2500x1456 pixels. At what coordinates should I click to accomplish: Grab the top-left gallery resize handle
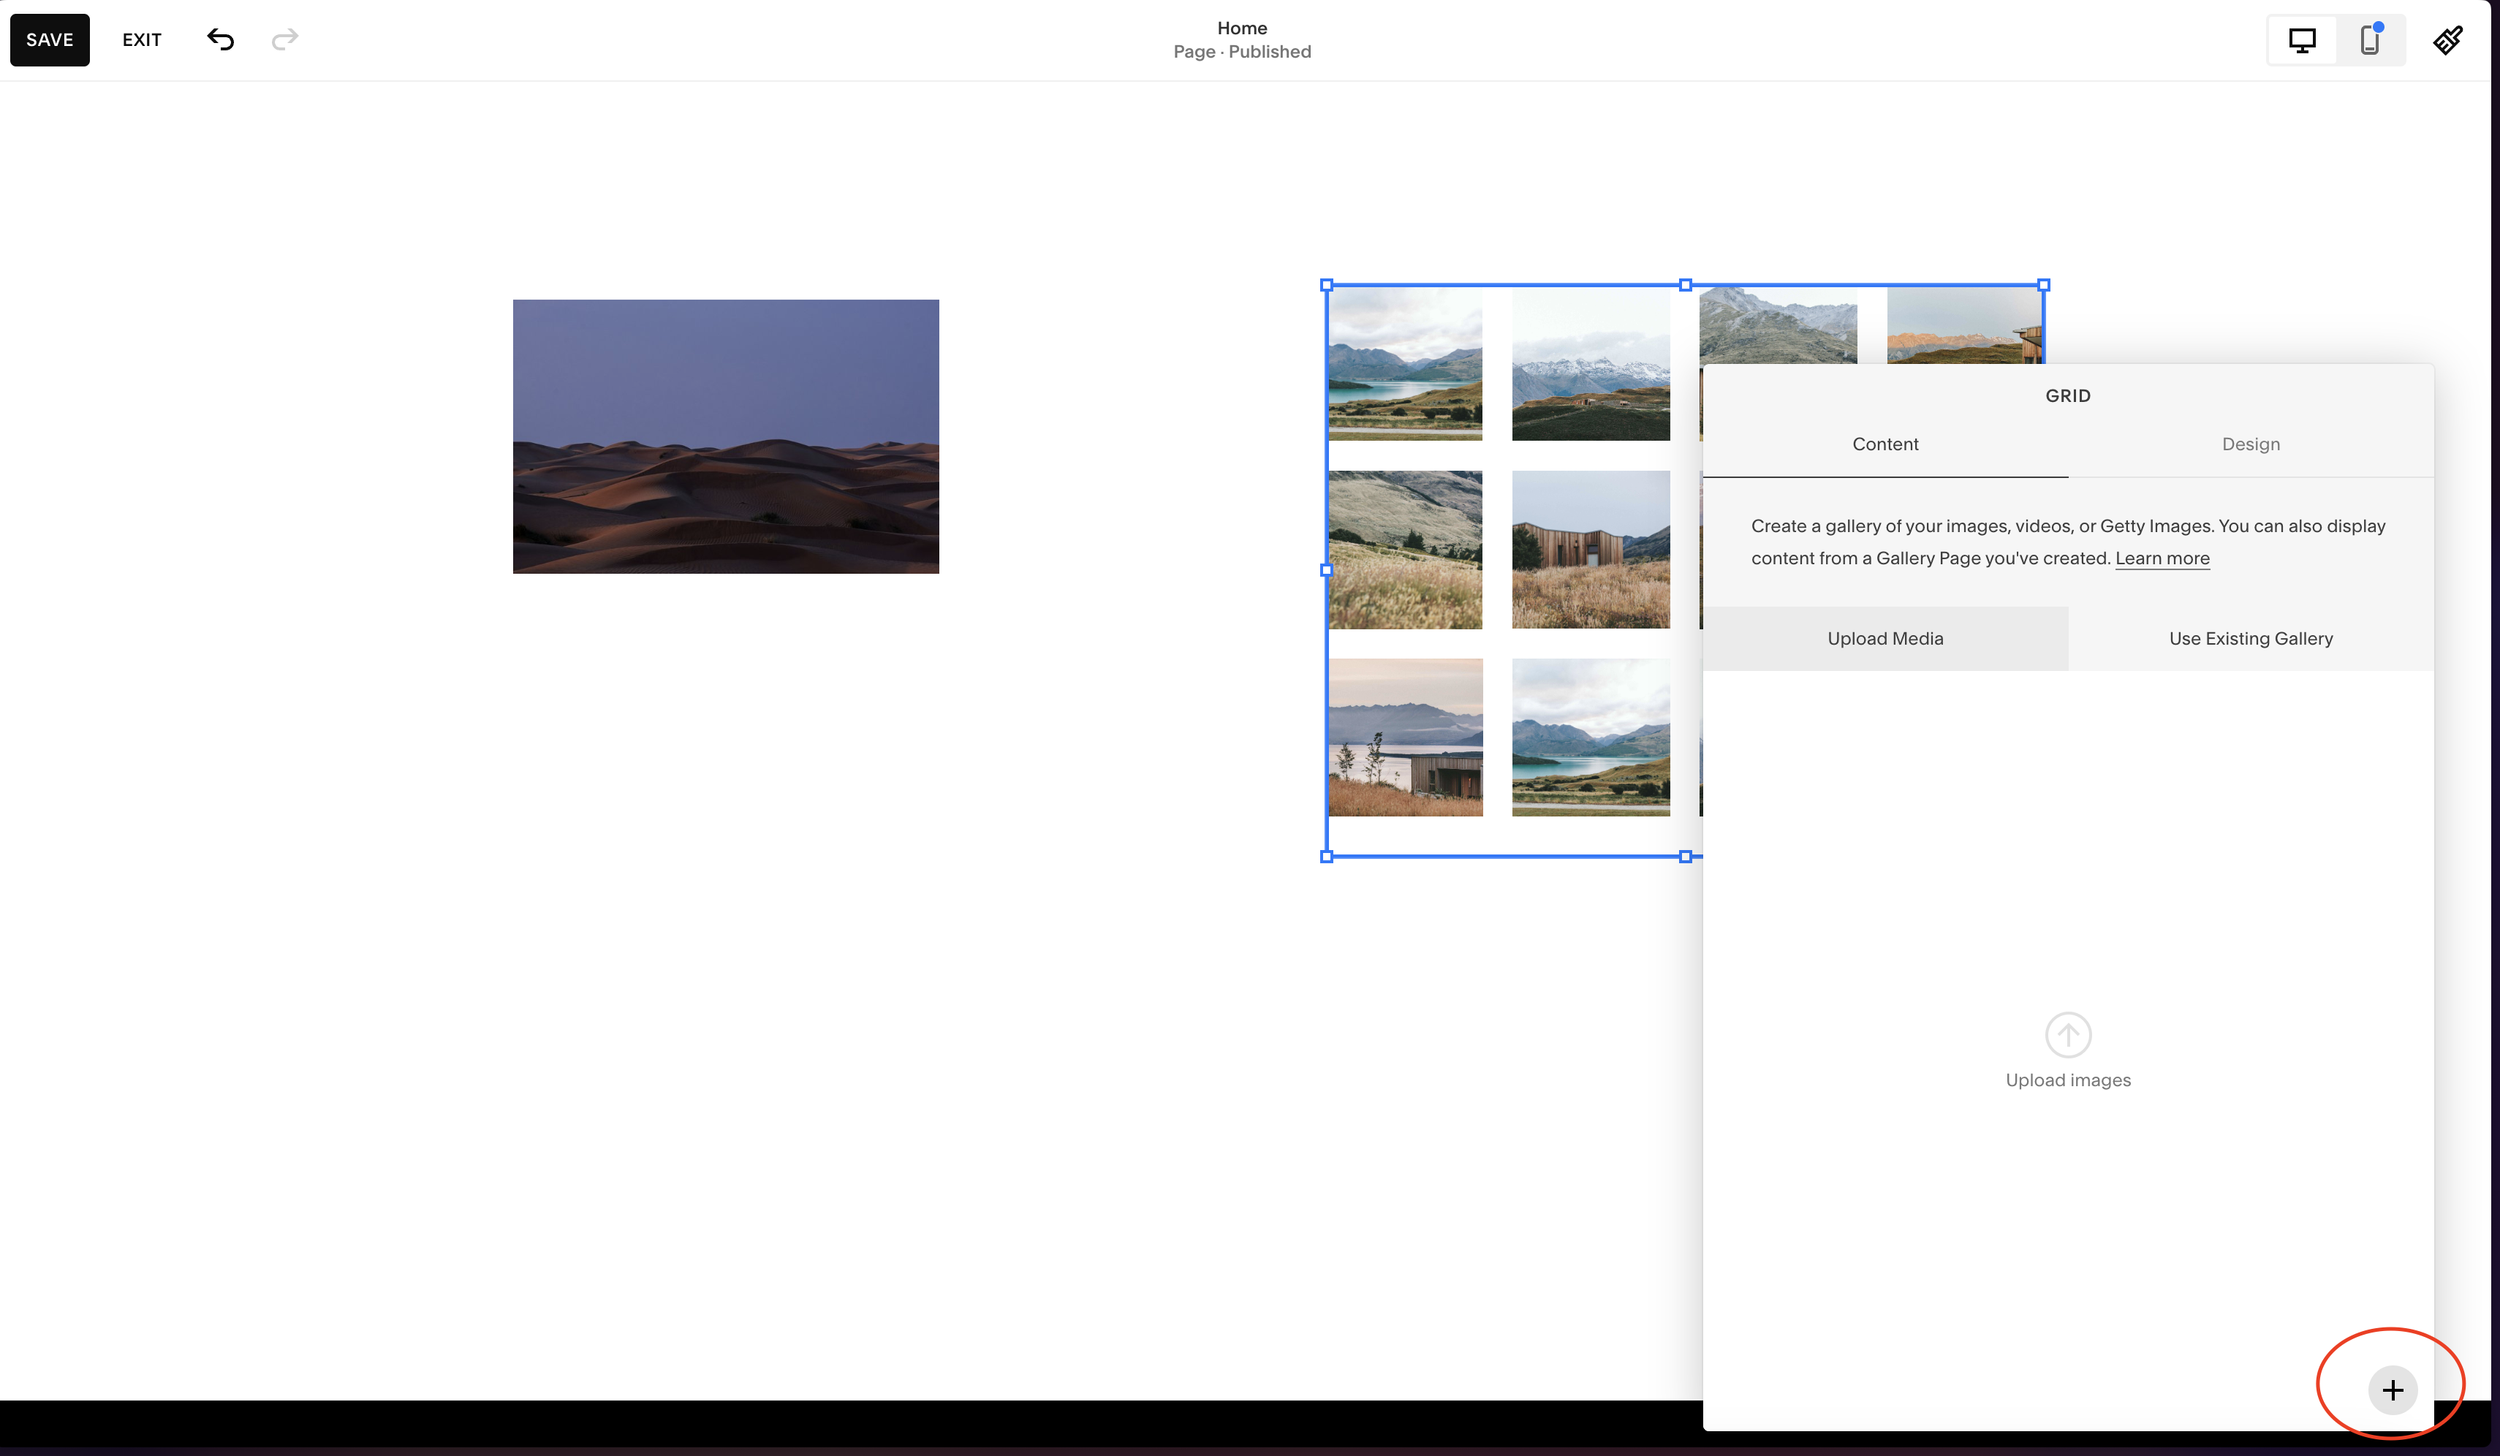1327,285
